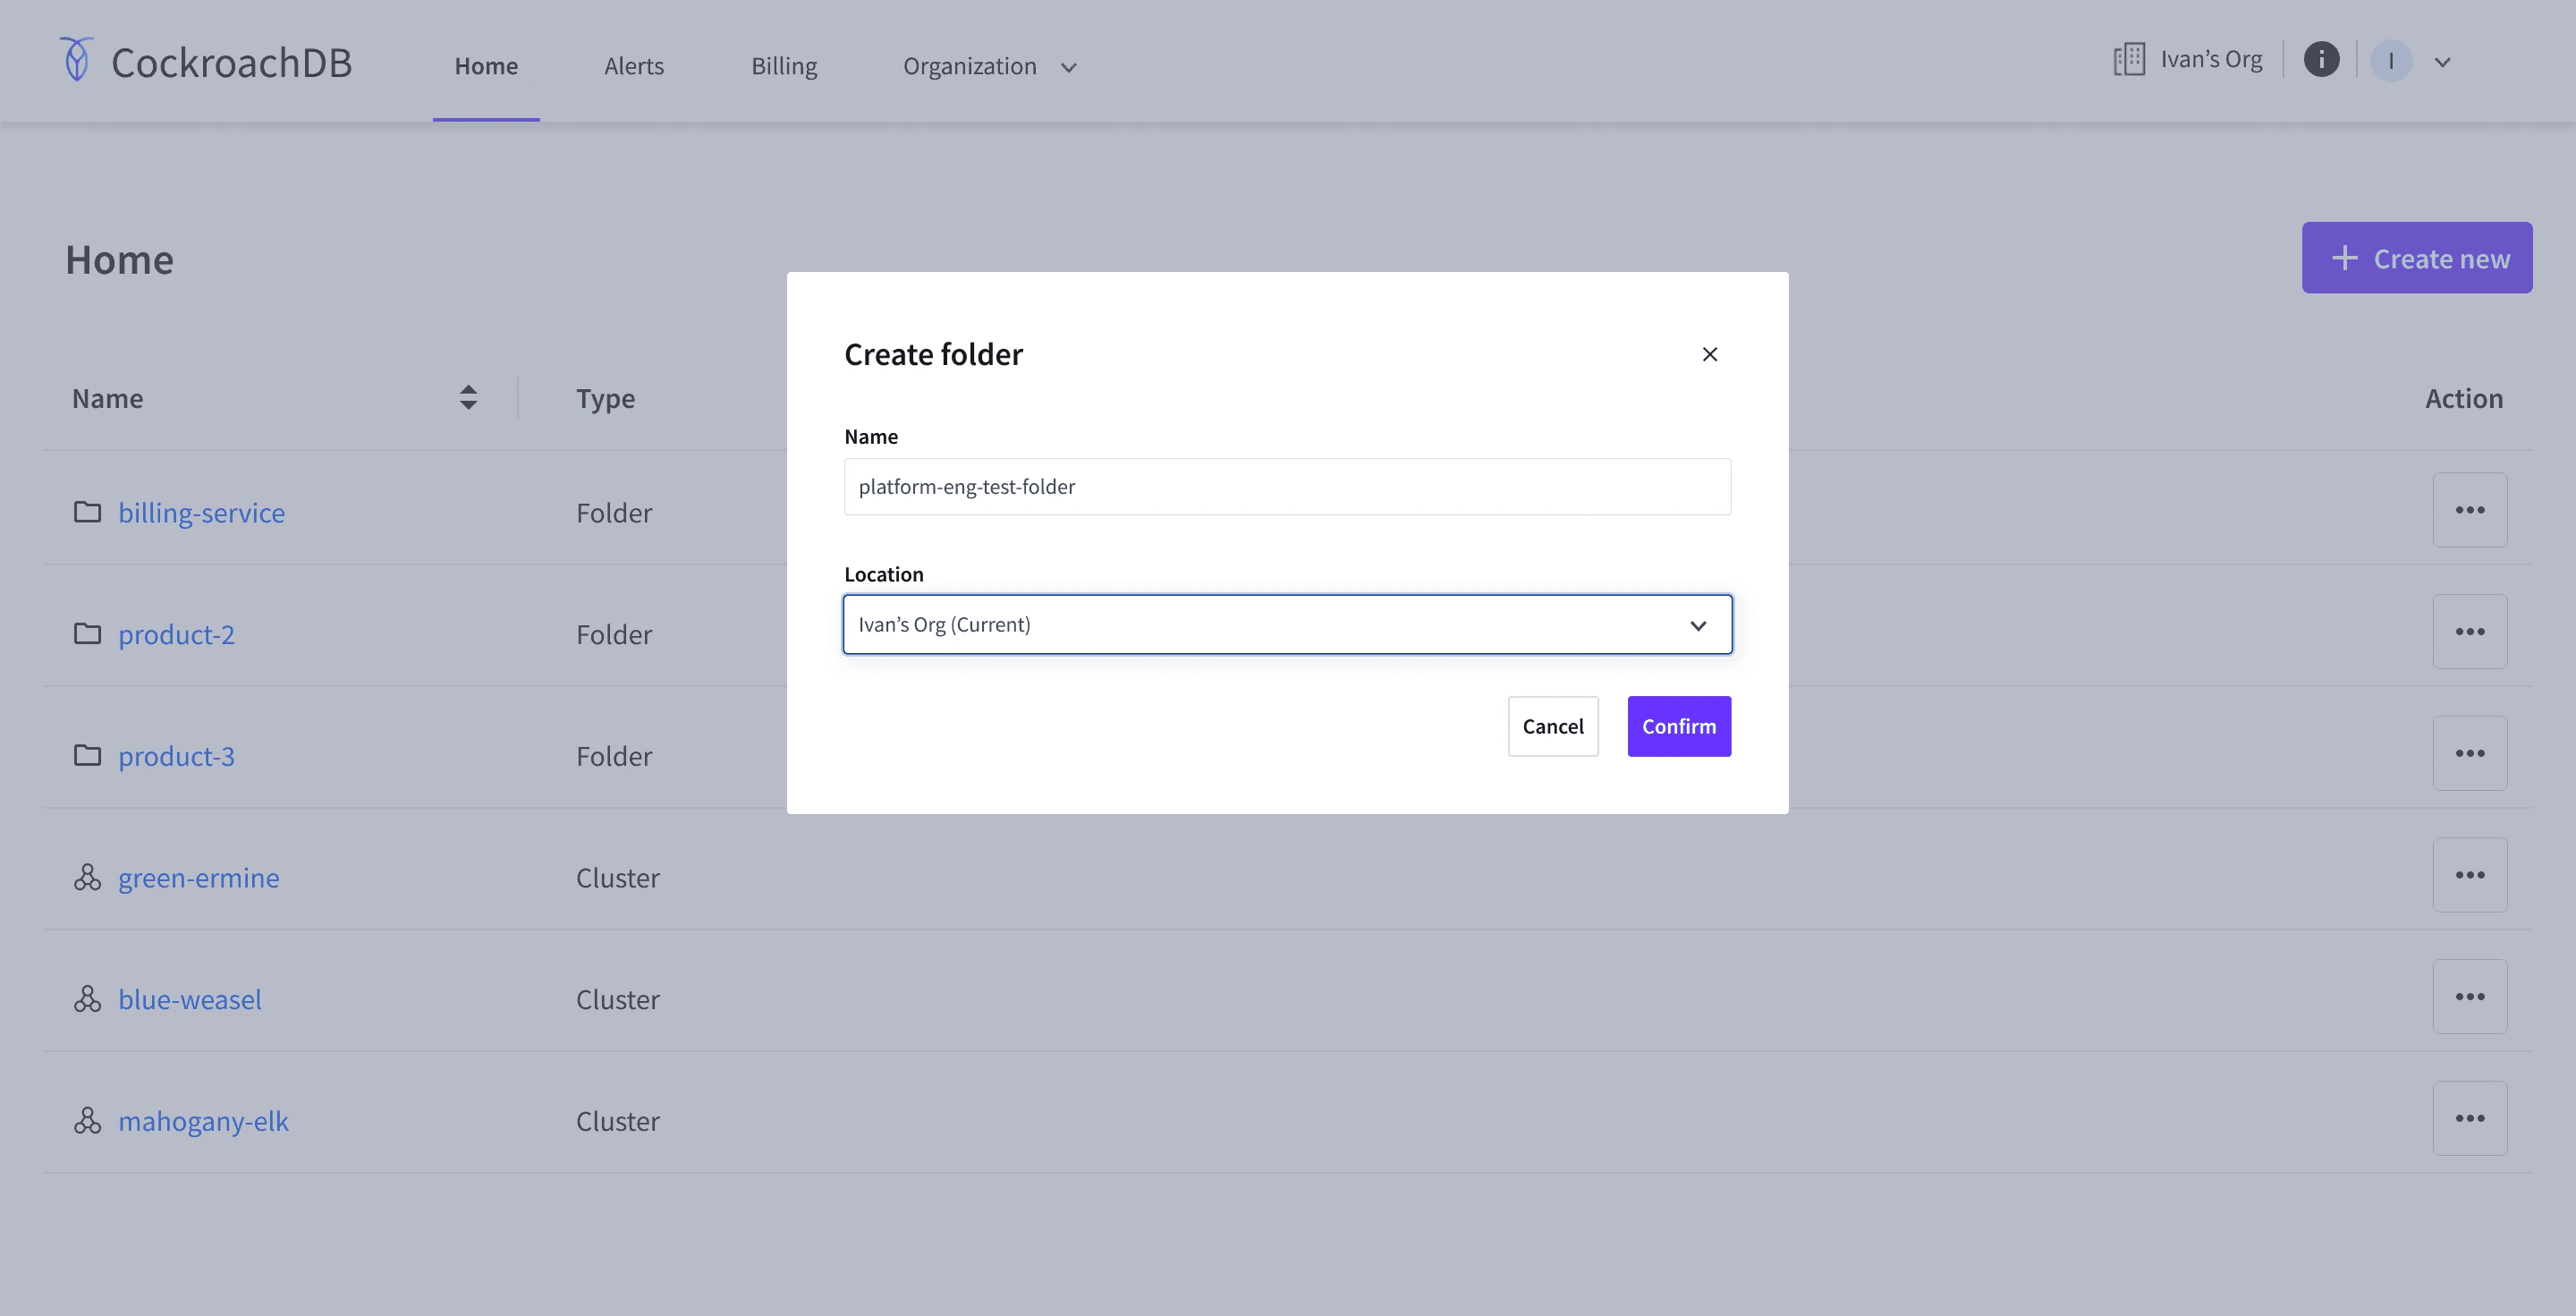The image size is (2576, 1316).
Task: Click the Ivan's Org label in header
Action: [2211, 59]
